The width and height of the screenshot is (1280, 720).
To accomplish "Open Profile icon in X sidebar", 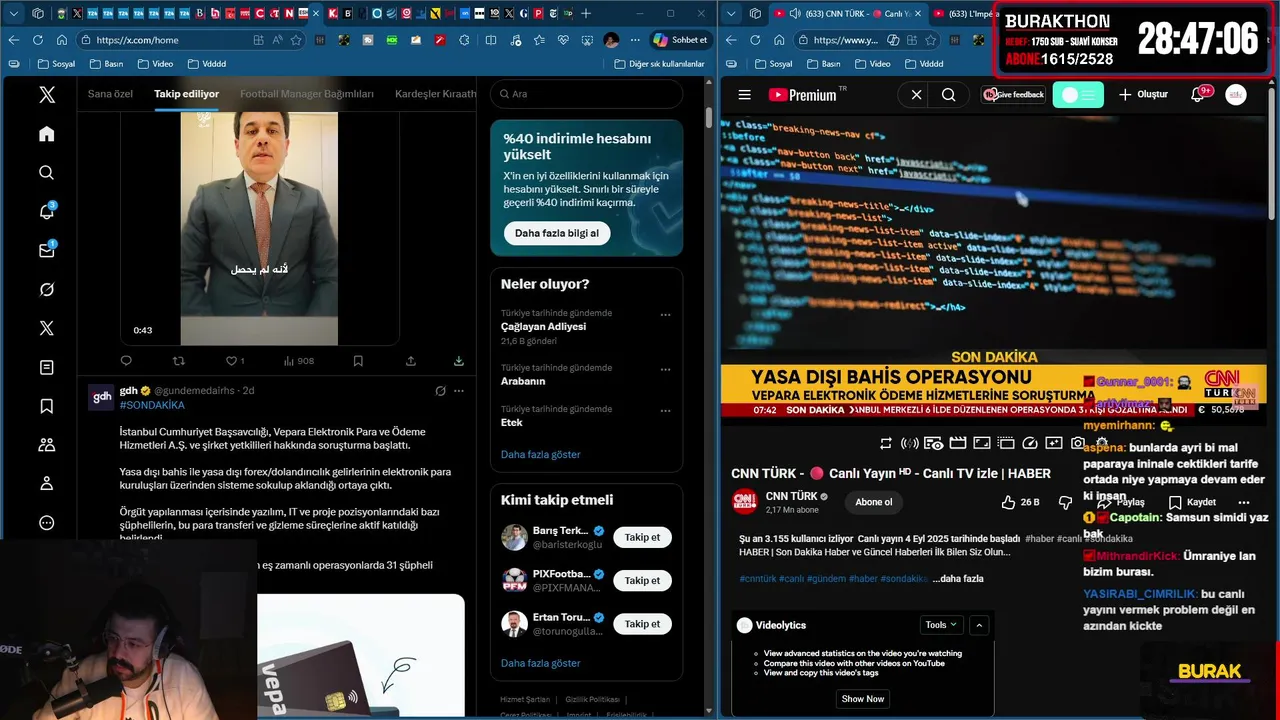I will click(47, 484).
